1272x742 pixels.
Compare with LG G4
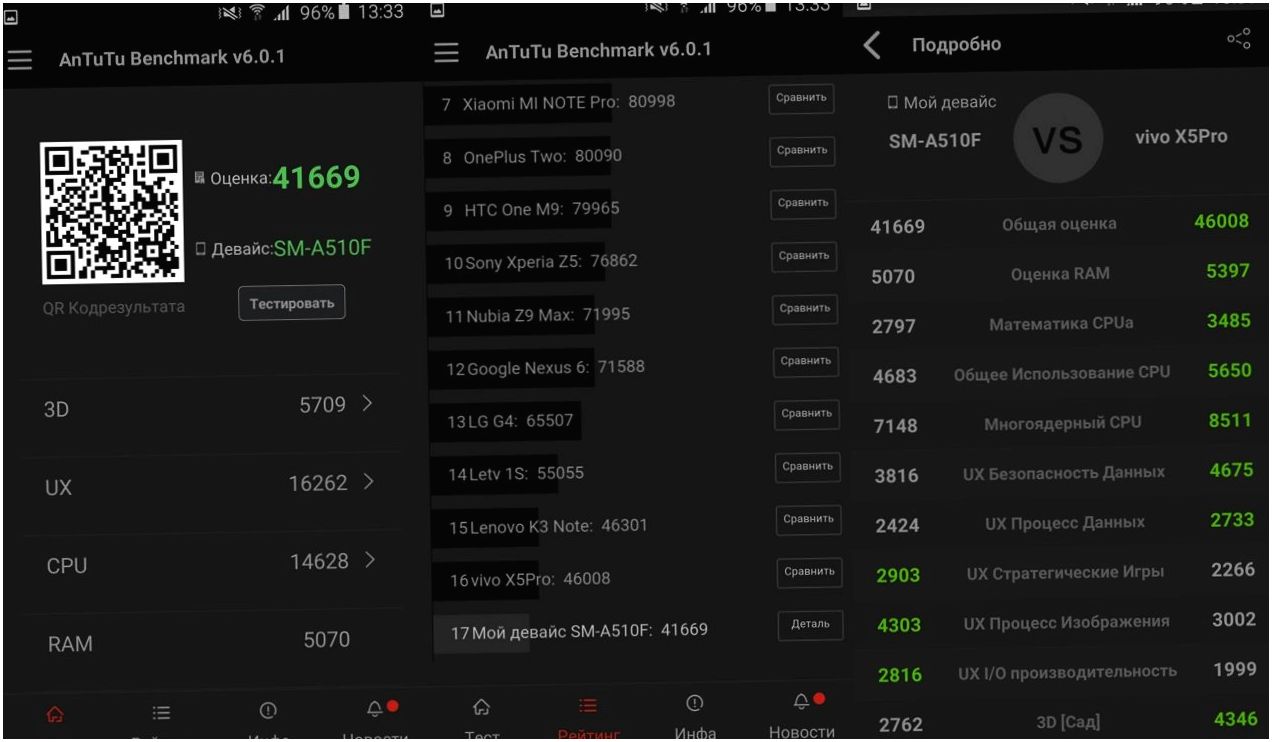pyautogui.click(x=807, y=413)
